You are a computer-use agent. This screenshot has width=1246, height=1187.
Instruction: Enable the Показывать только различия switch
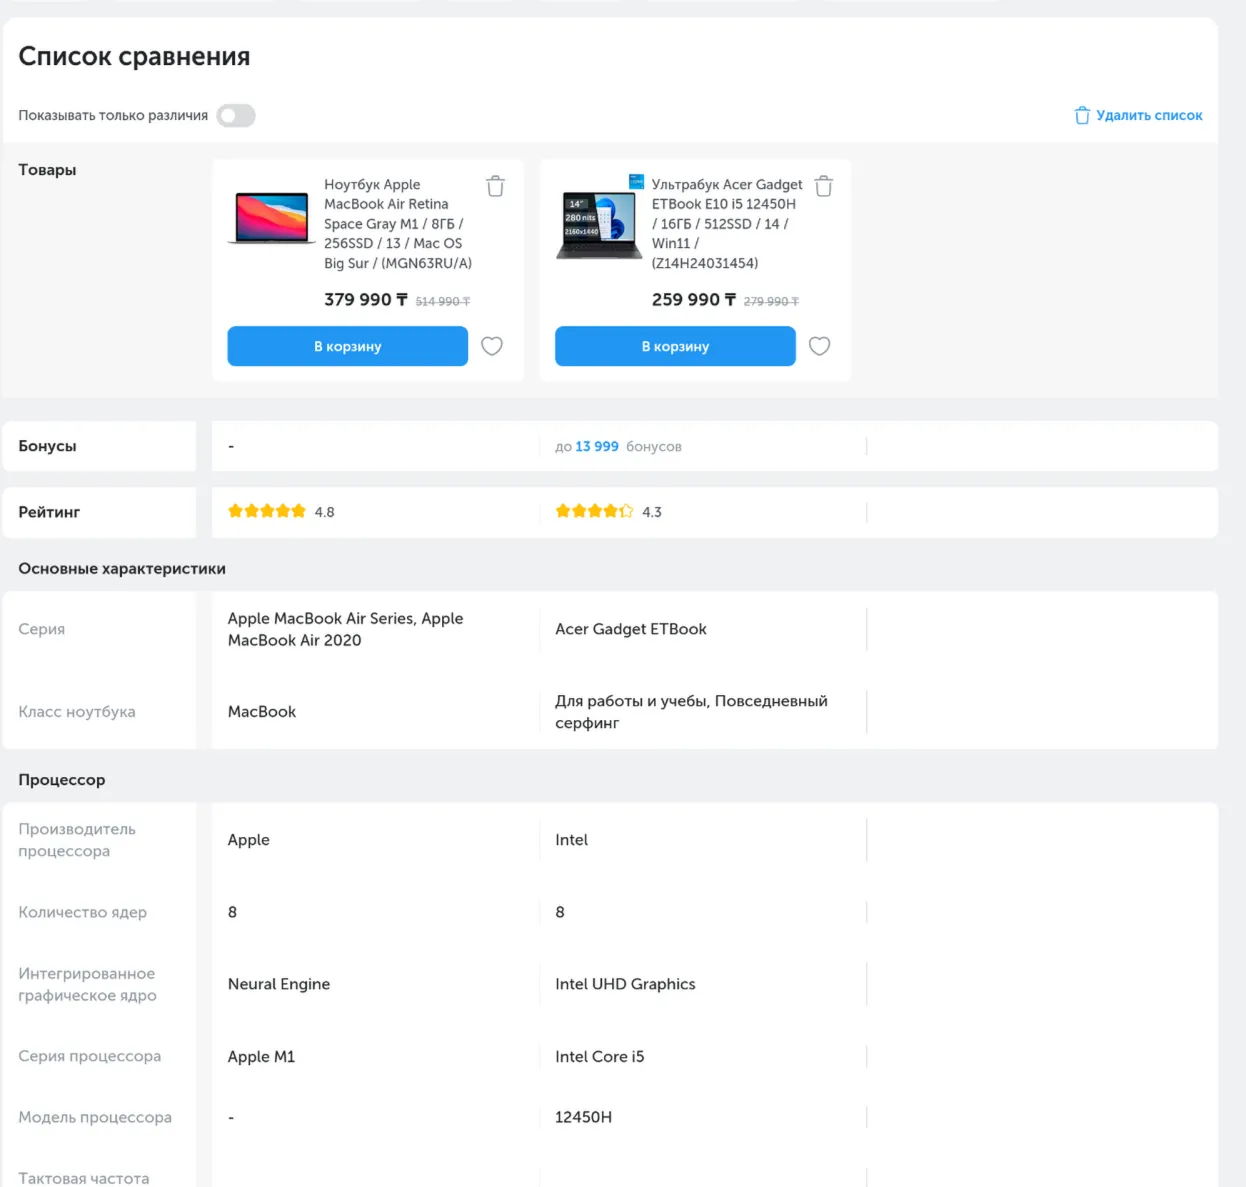click(235, 115)
